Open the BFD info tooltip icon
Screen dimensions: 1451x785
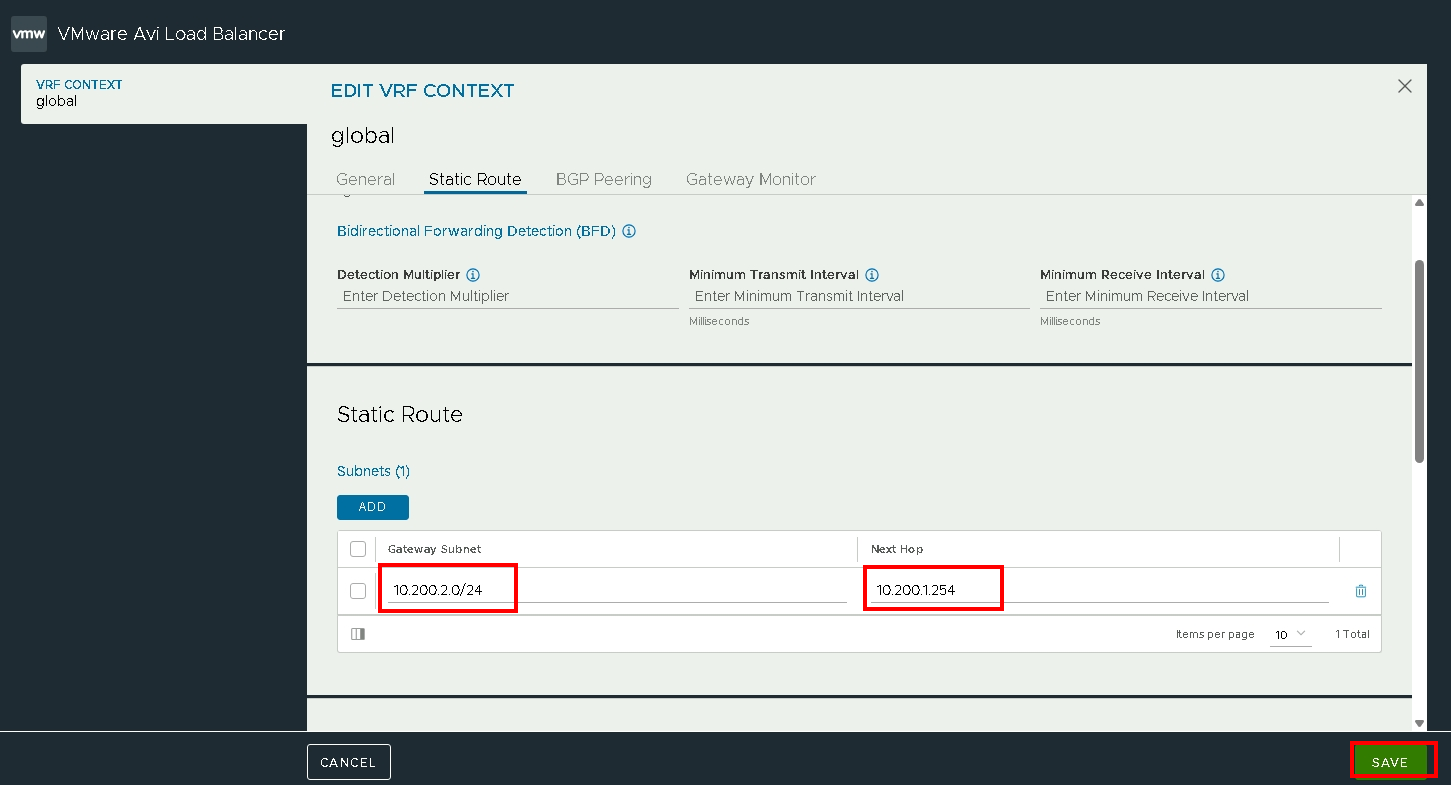point(629,231)
